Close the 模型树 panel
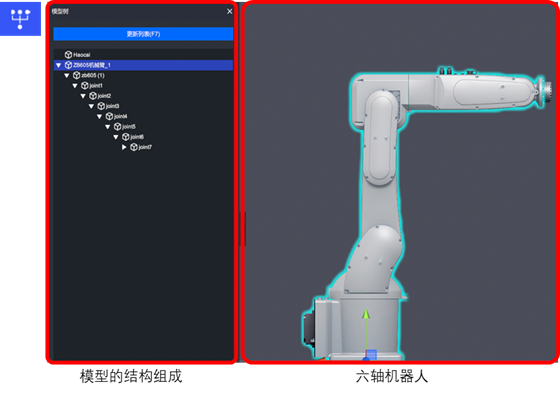This screenshot has height=394, width=560. pos(230,11)
